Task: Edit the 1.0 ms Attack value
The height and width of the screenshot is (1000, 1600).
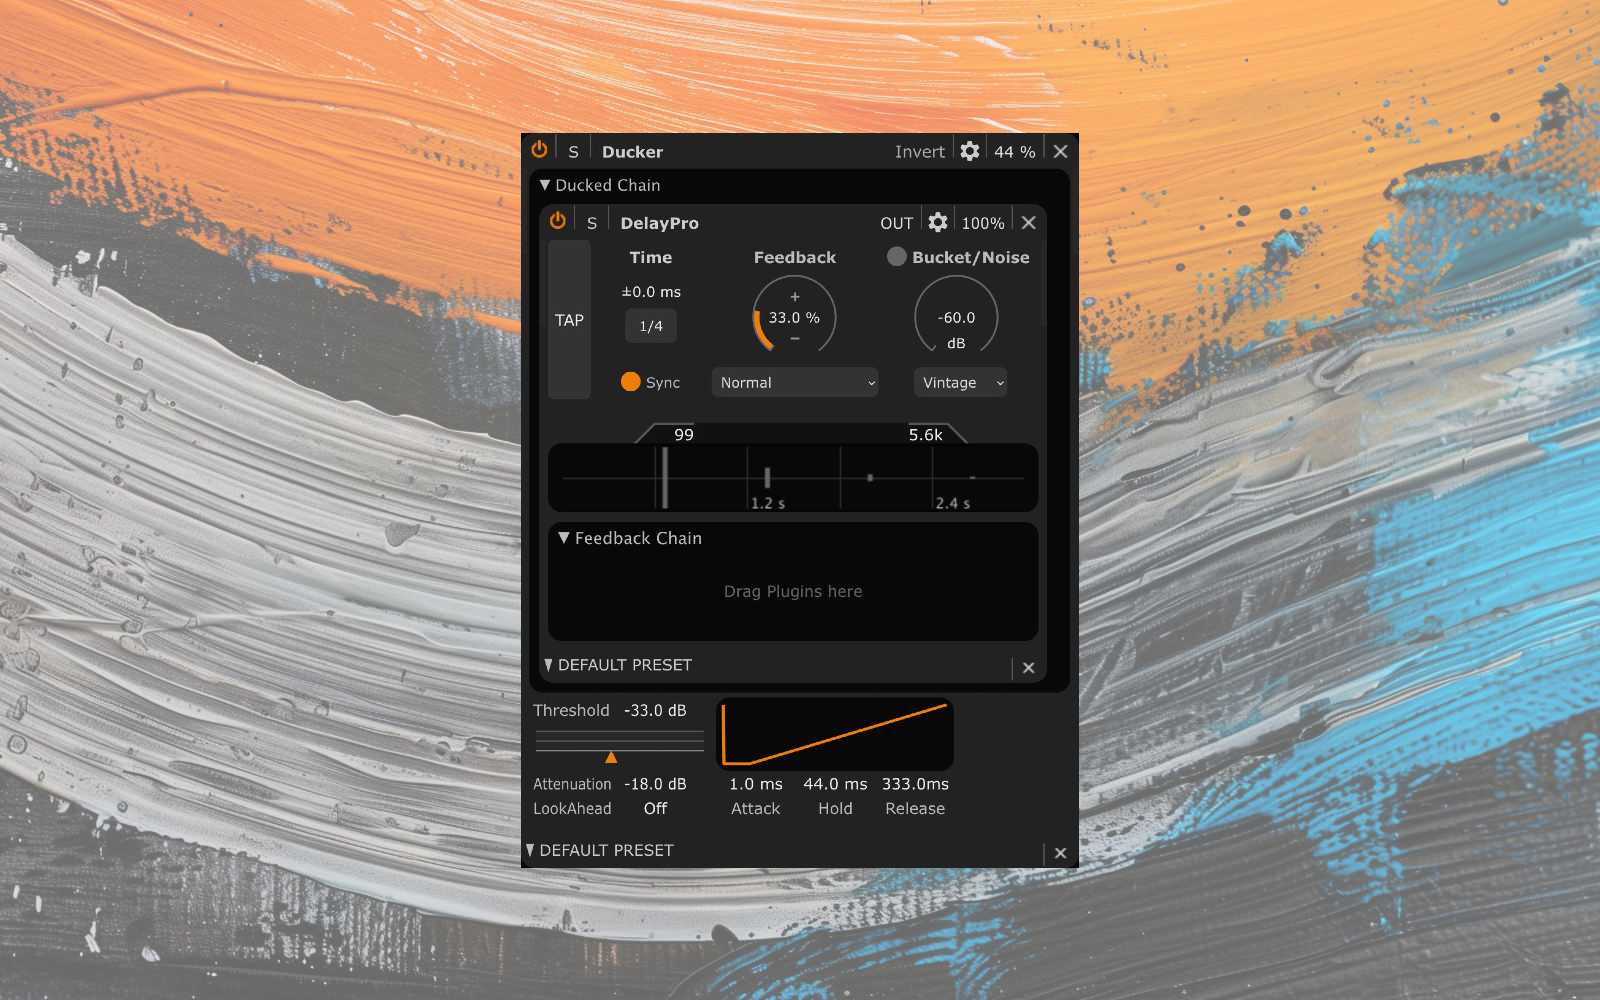Action: (756, 784)
